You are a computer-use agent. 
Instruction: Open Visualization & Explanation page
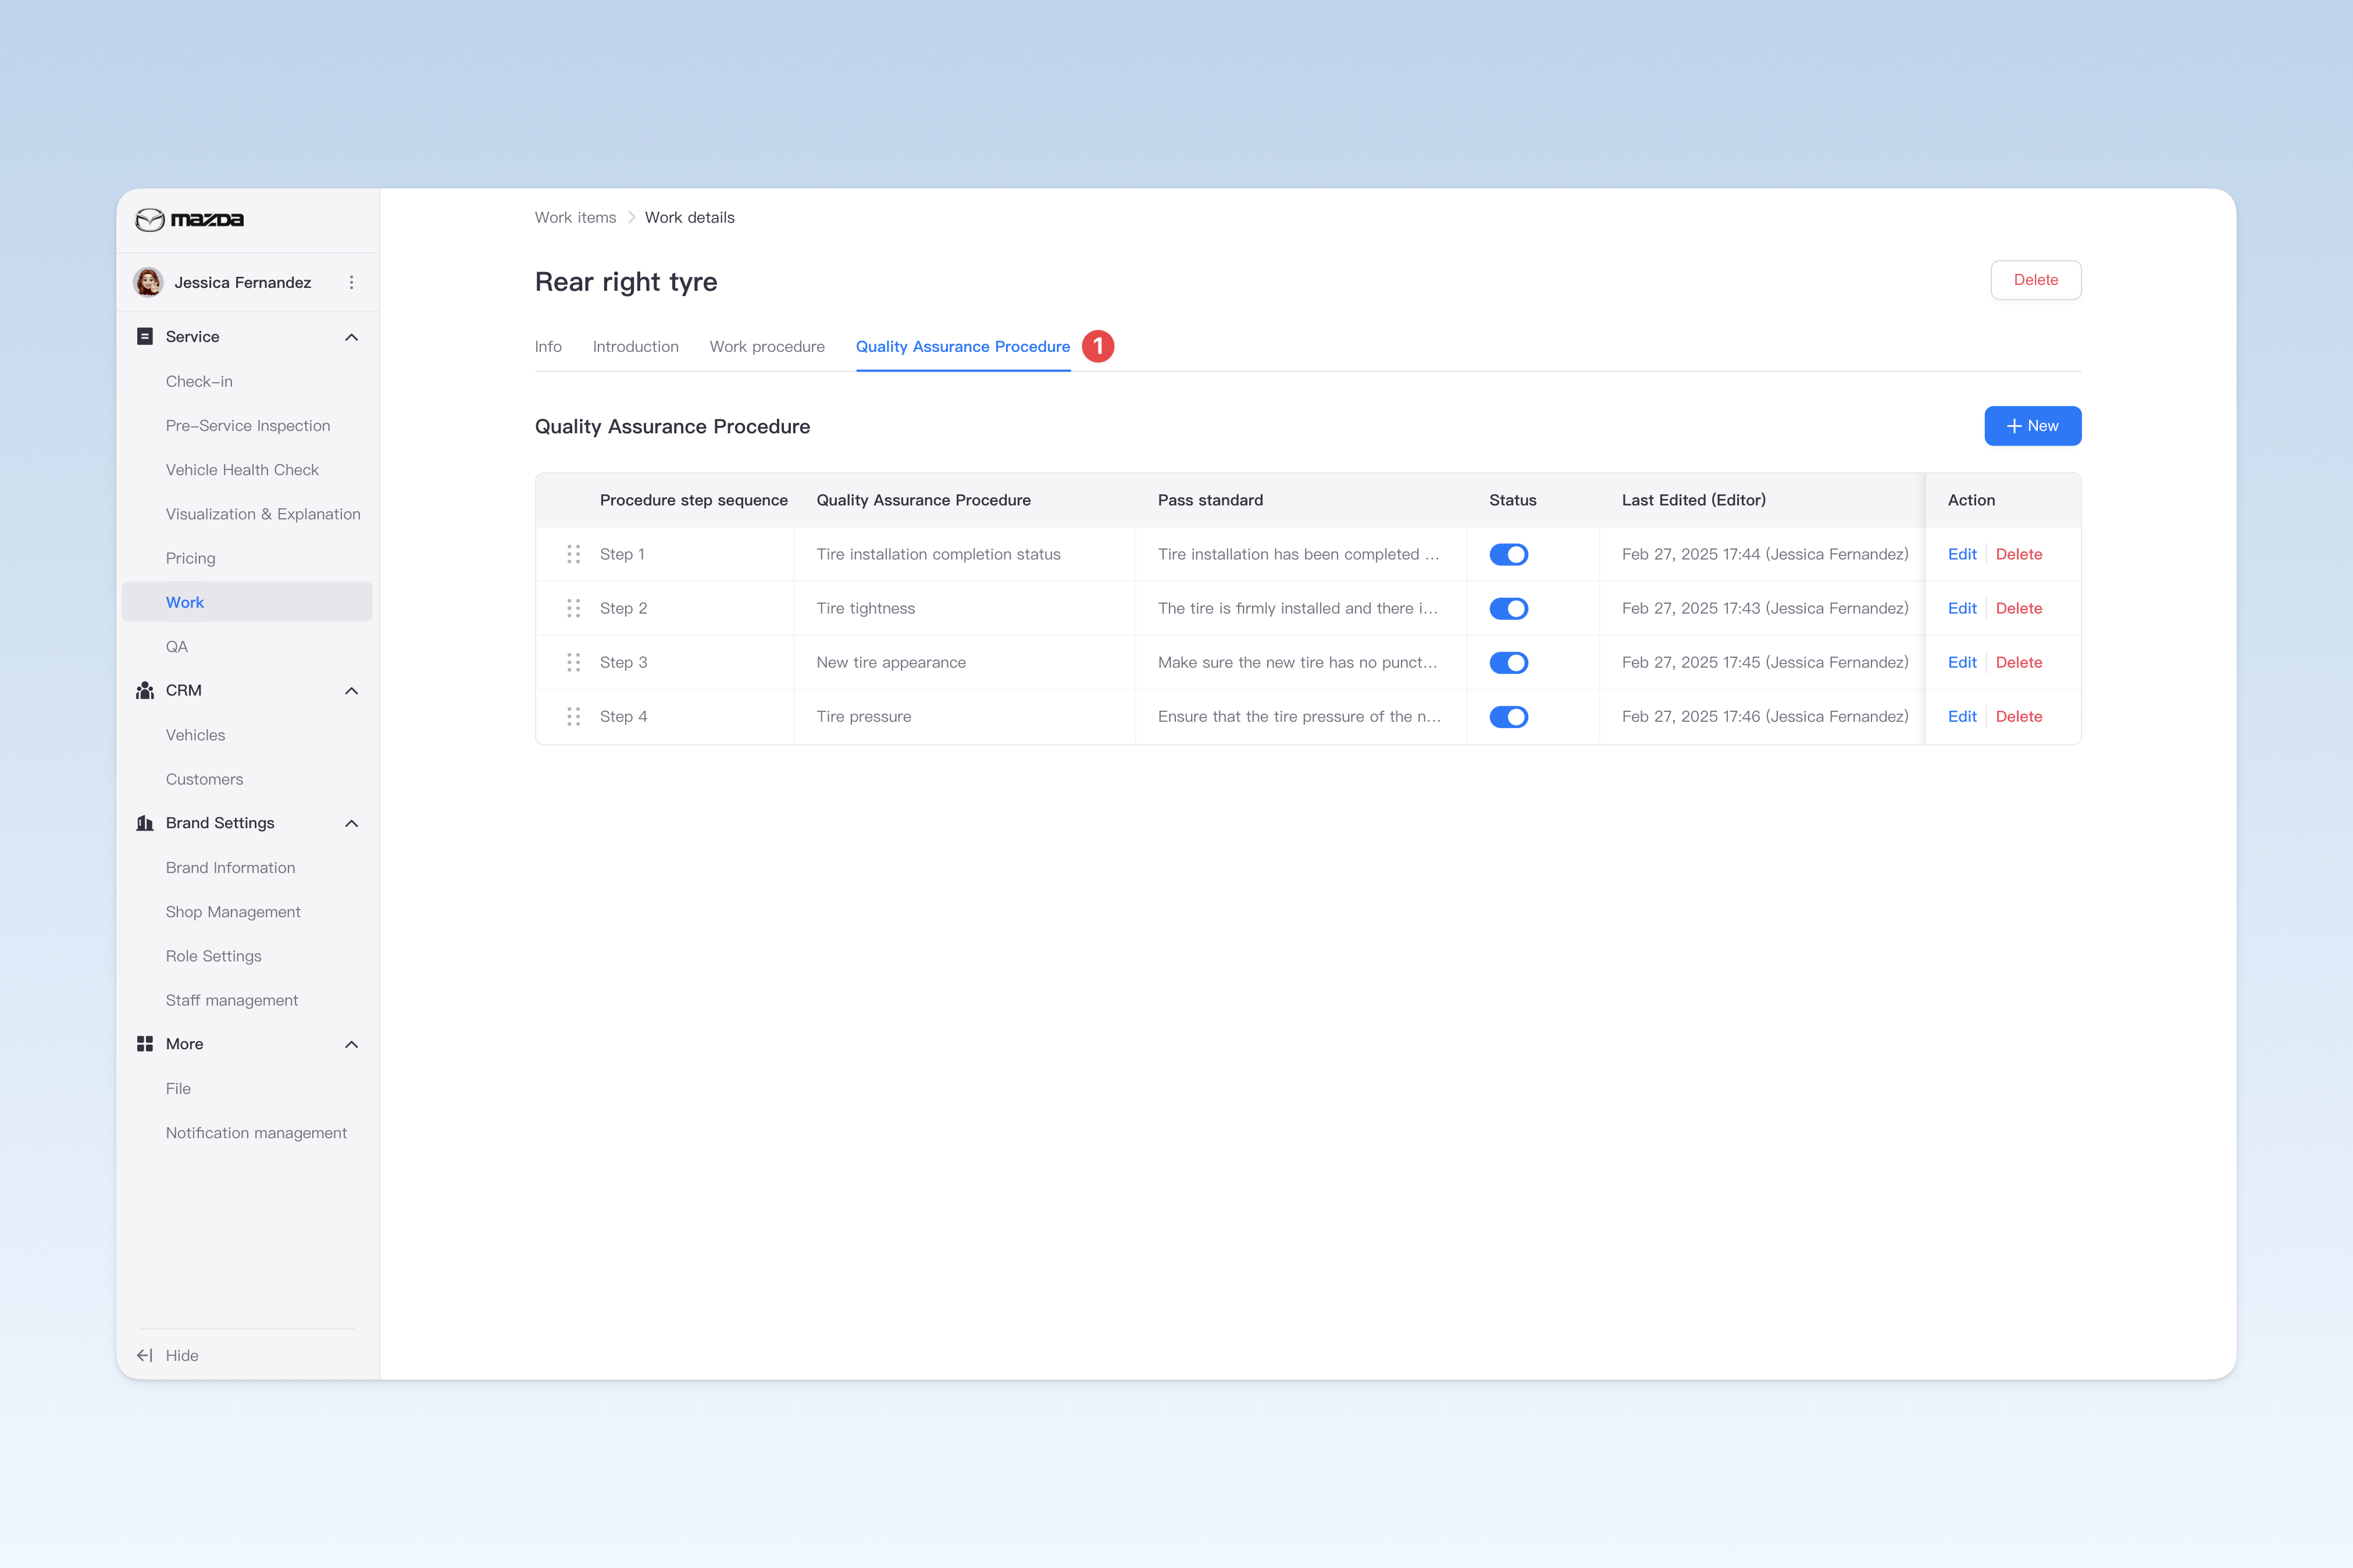click(x=262, y=513)
